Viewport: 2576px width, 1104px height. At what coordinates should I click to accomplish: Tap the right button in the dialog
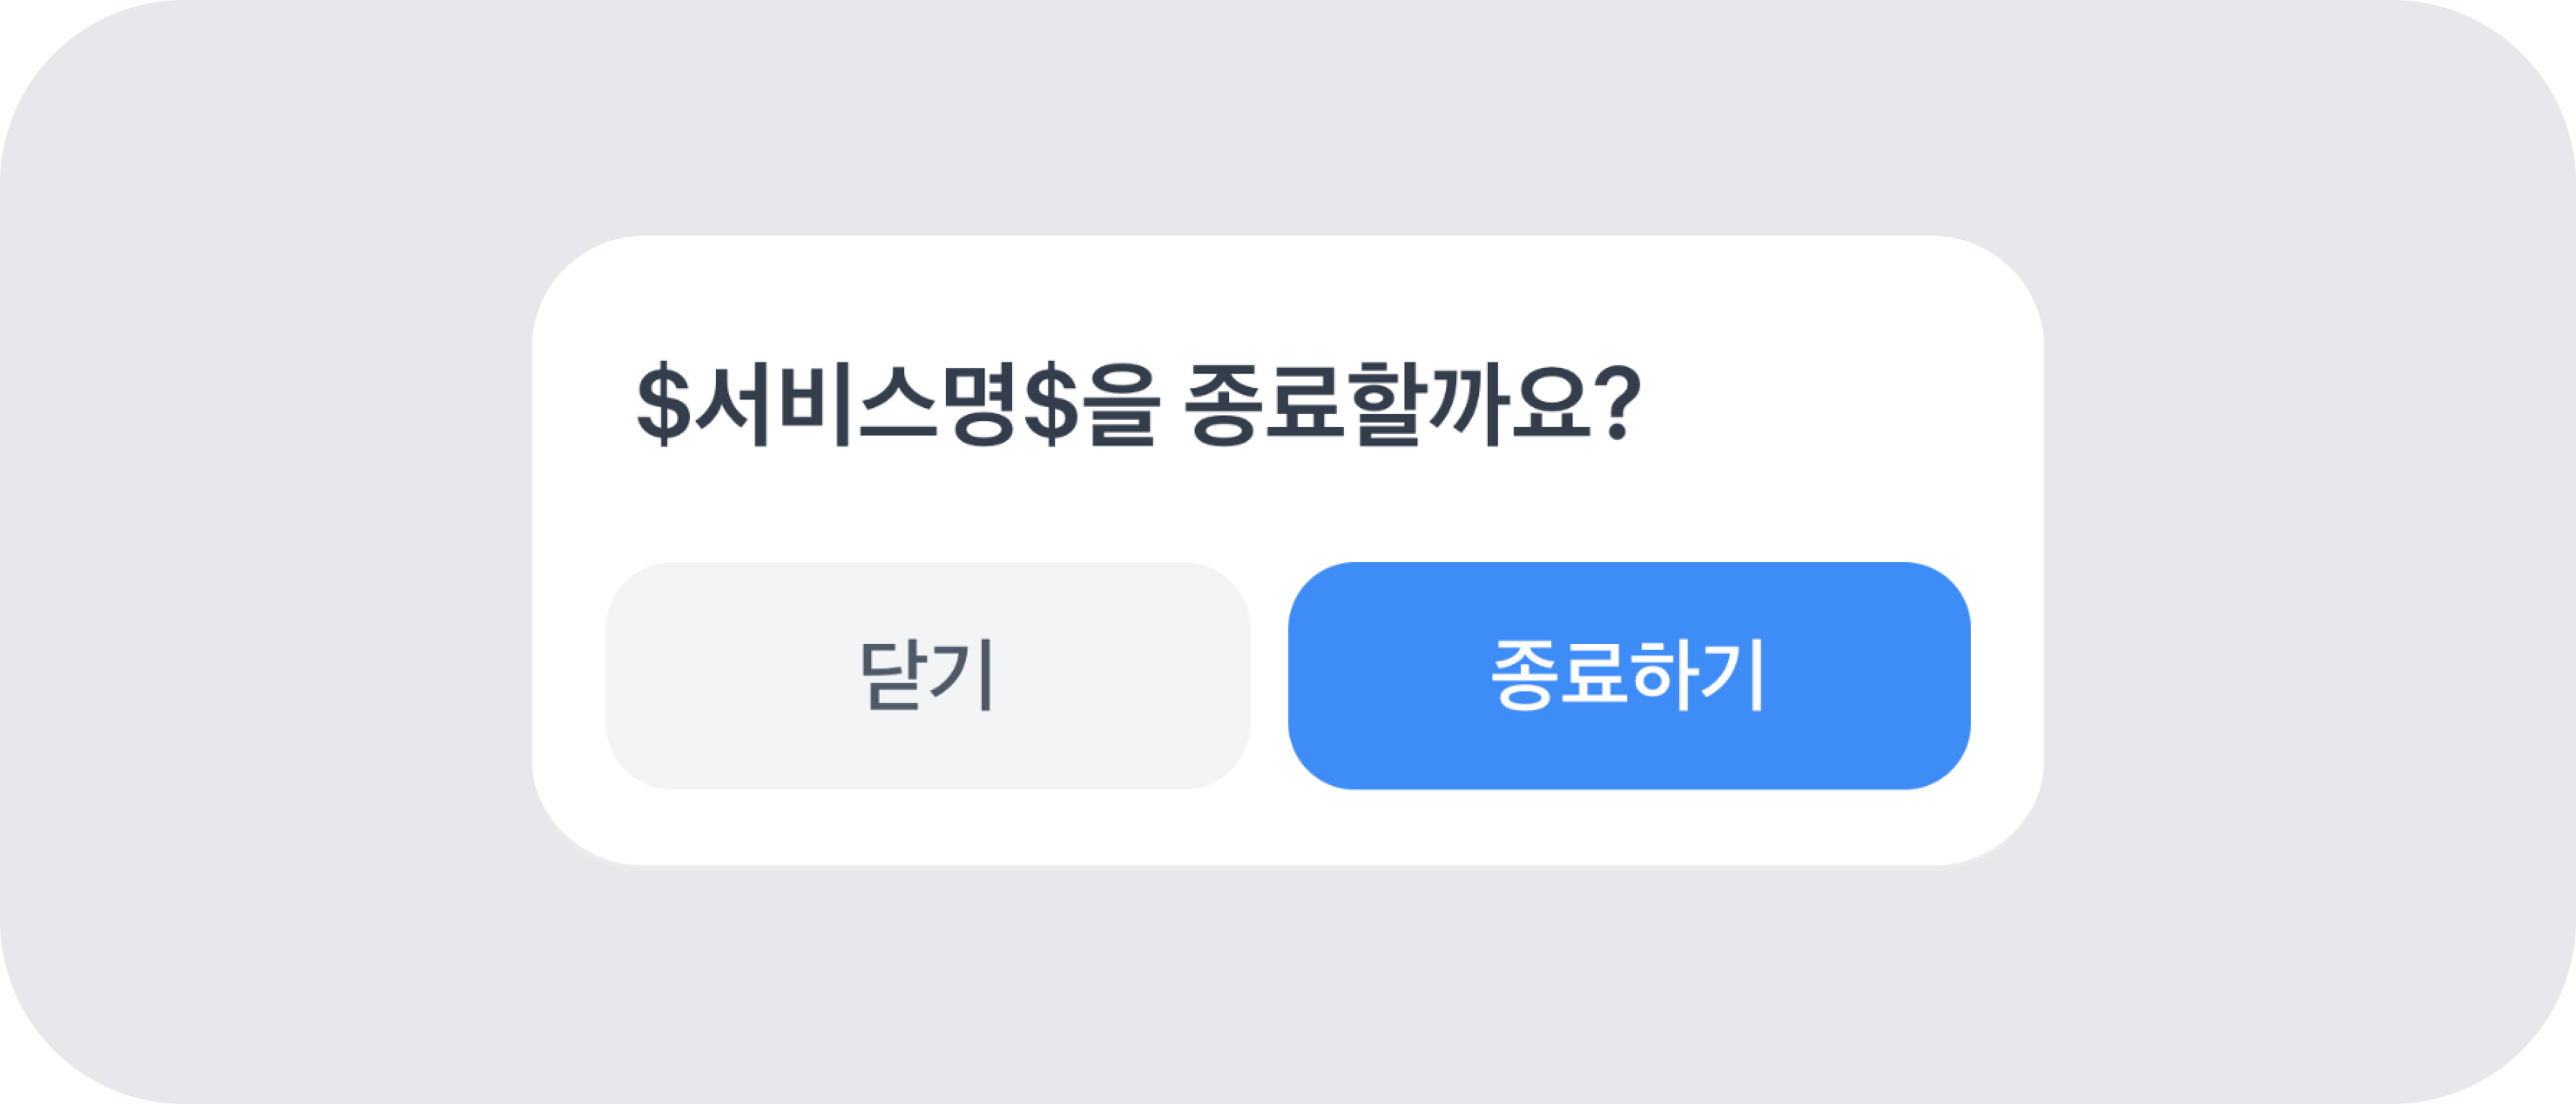(x=1628, y=676)
